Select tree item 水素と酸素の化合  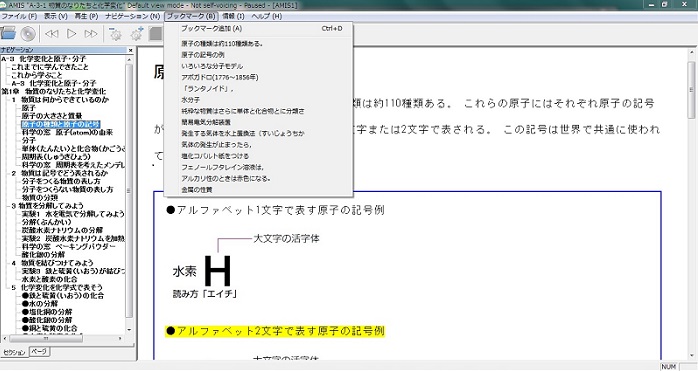coord(49,279)
